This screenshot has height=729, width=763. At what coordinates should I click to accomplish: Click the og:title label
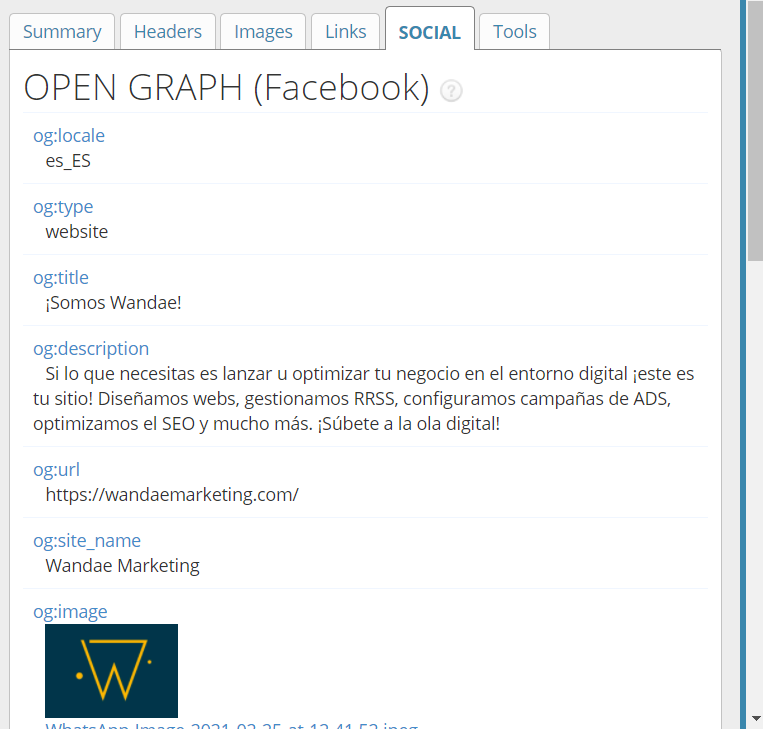(61, 278)
